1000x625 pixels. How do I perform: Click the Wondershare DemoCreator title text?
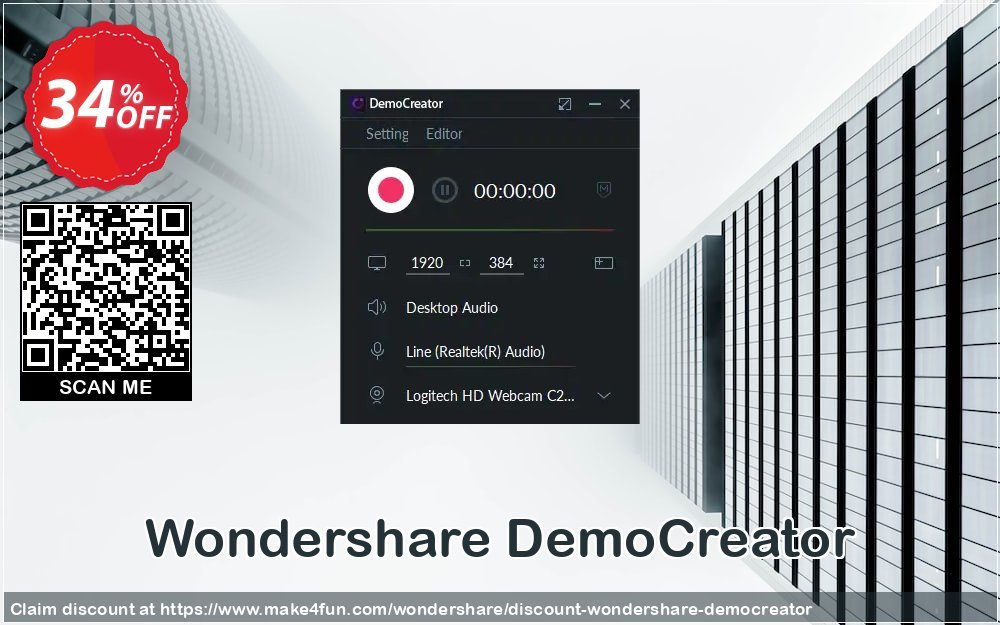click(500, 540)
